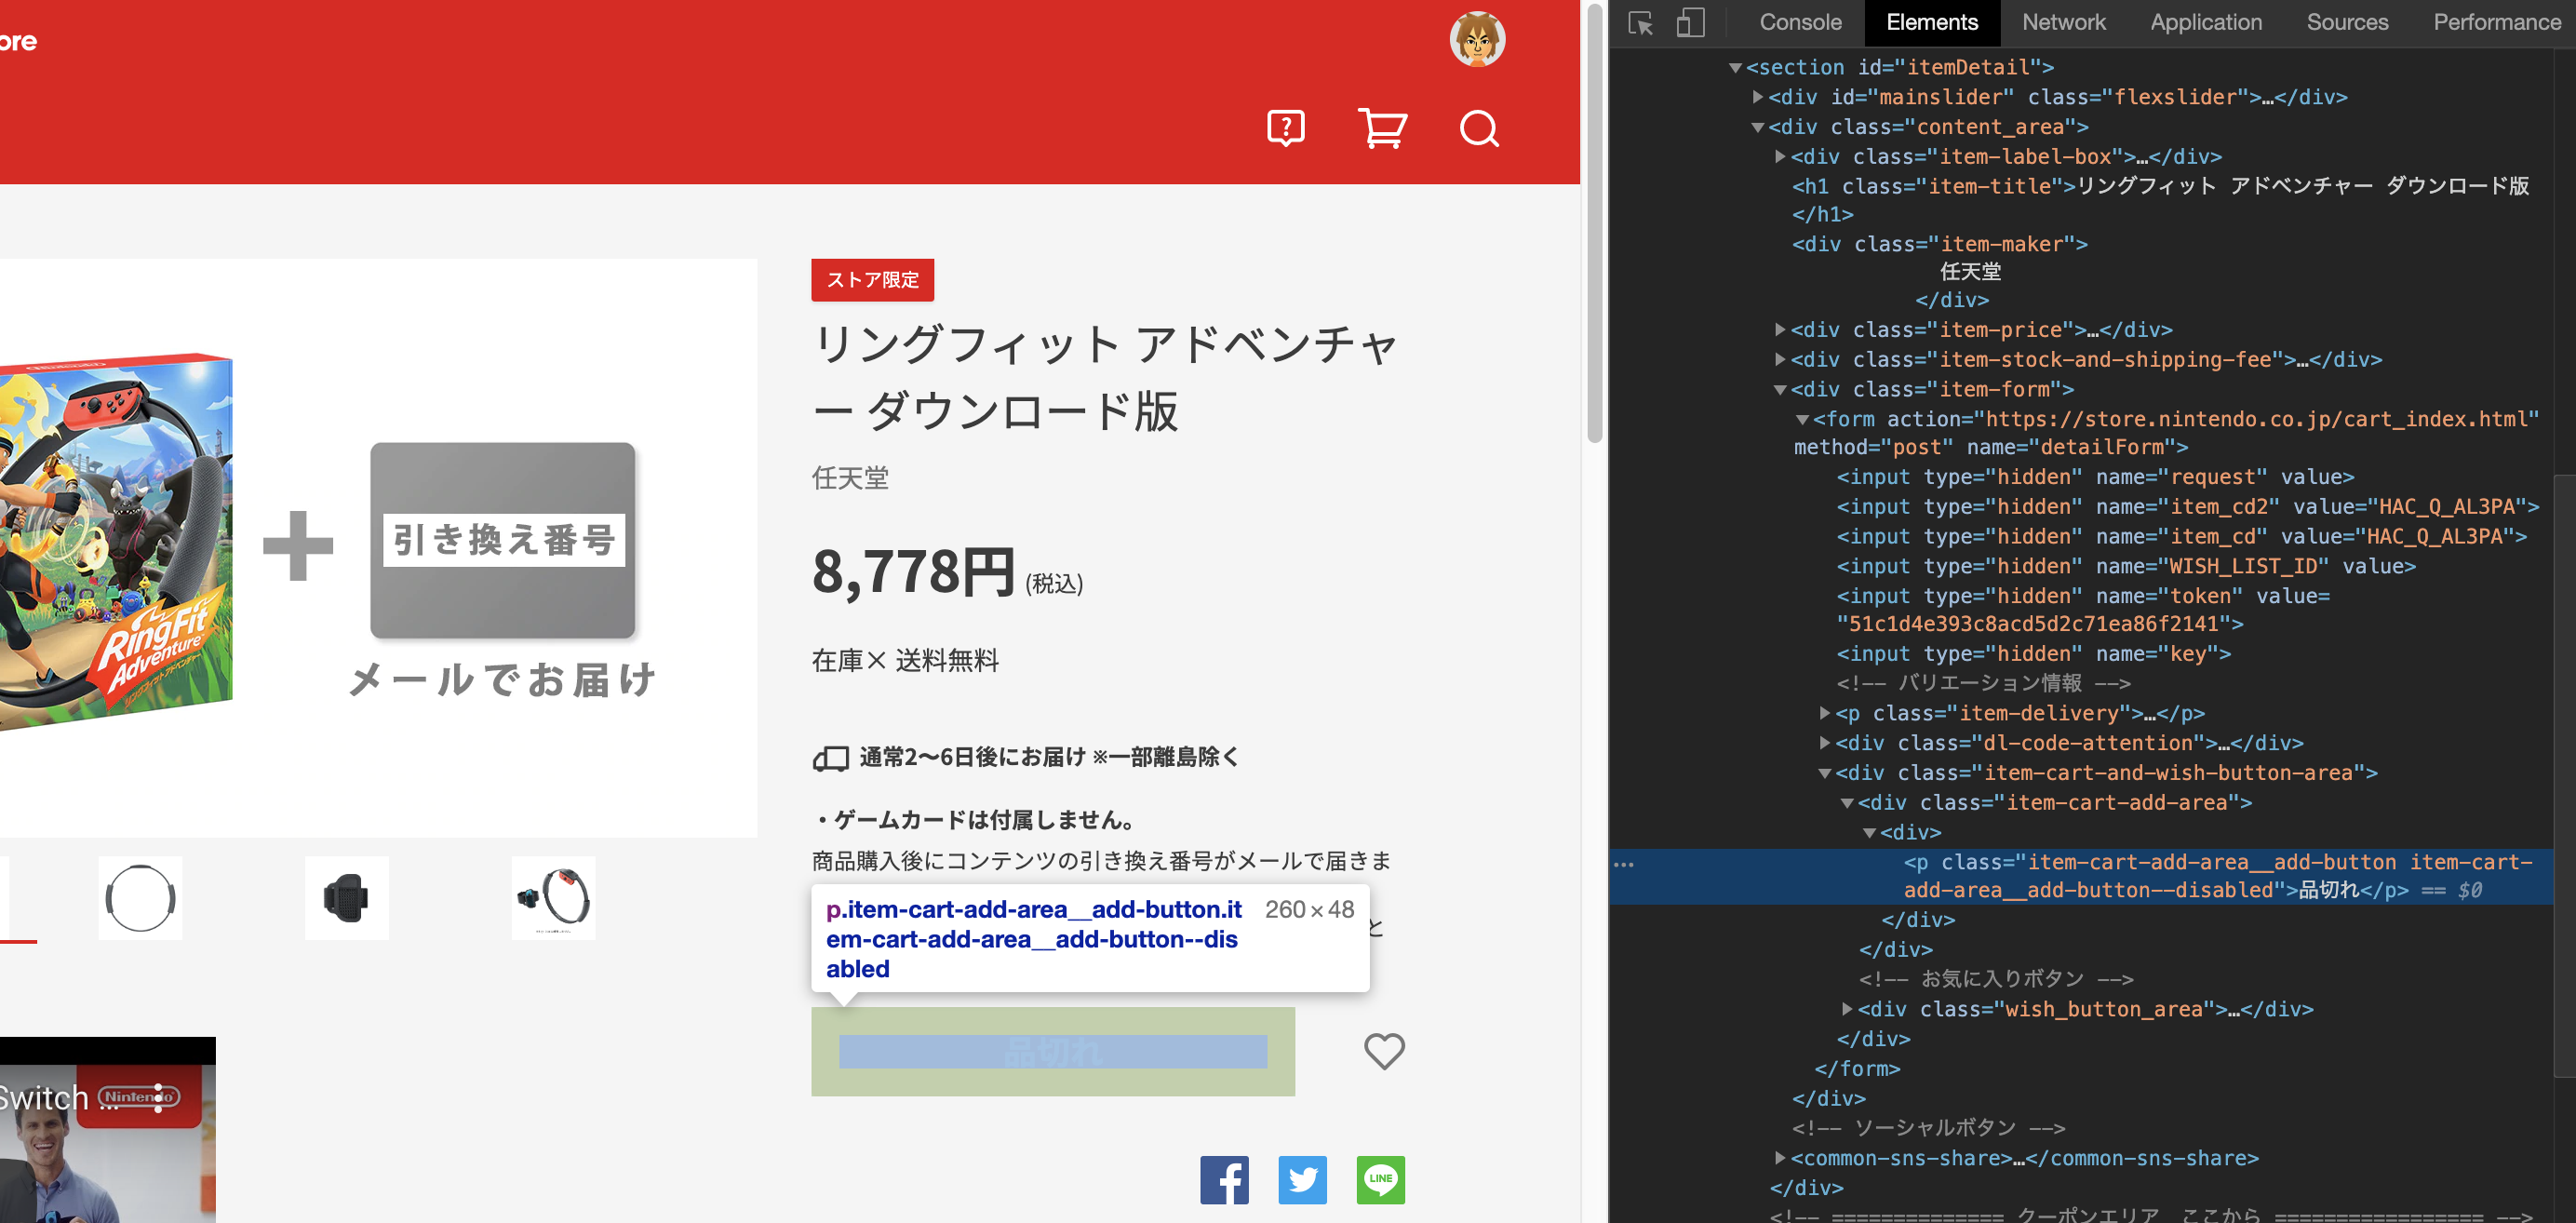
Task: Click the wishlist heart icon
Action: pos(1385,1051)
